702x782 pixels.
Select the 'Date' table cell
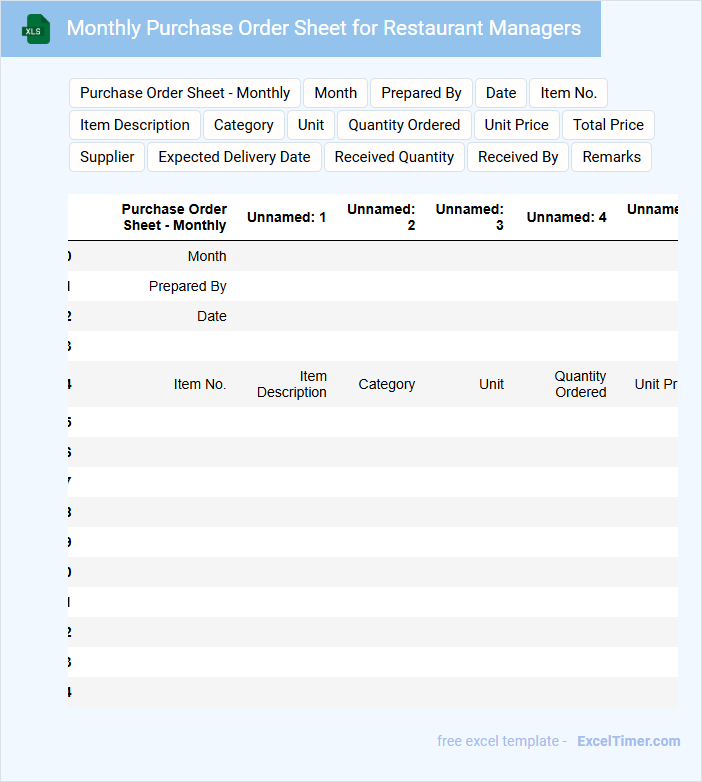[211, 316]
